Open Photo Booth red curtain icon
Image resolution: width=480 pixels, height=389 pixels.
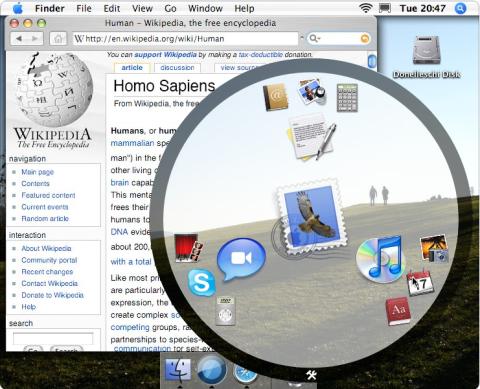point(188,247)
